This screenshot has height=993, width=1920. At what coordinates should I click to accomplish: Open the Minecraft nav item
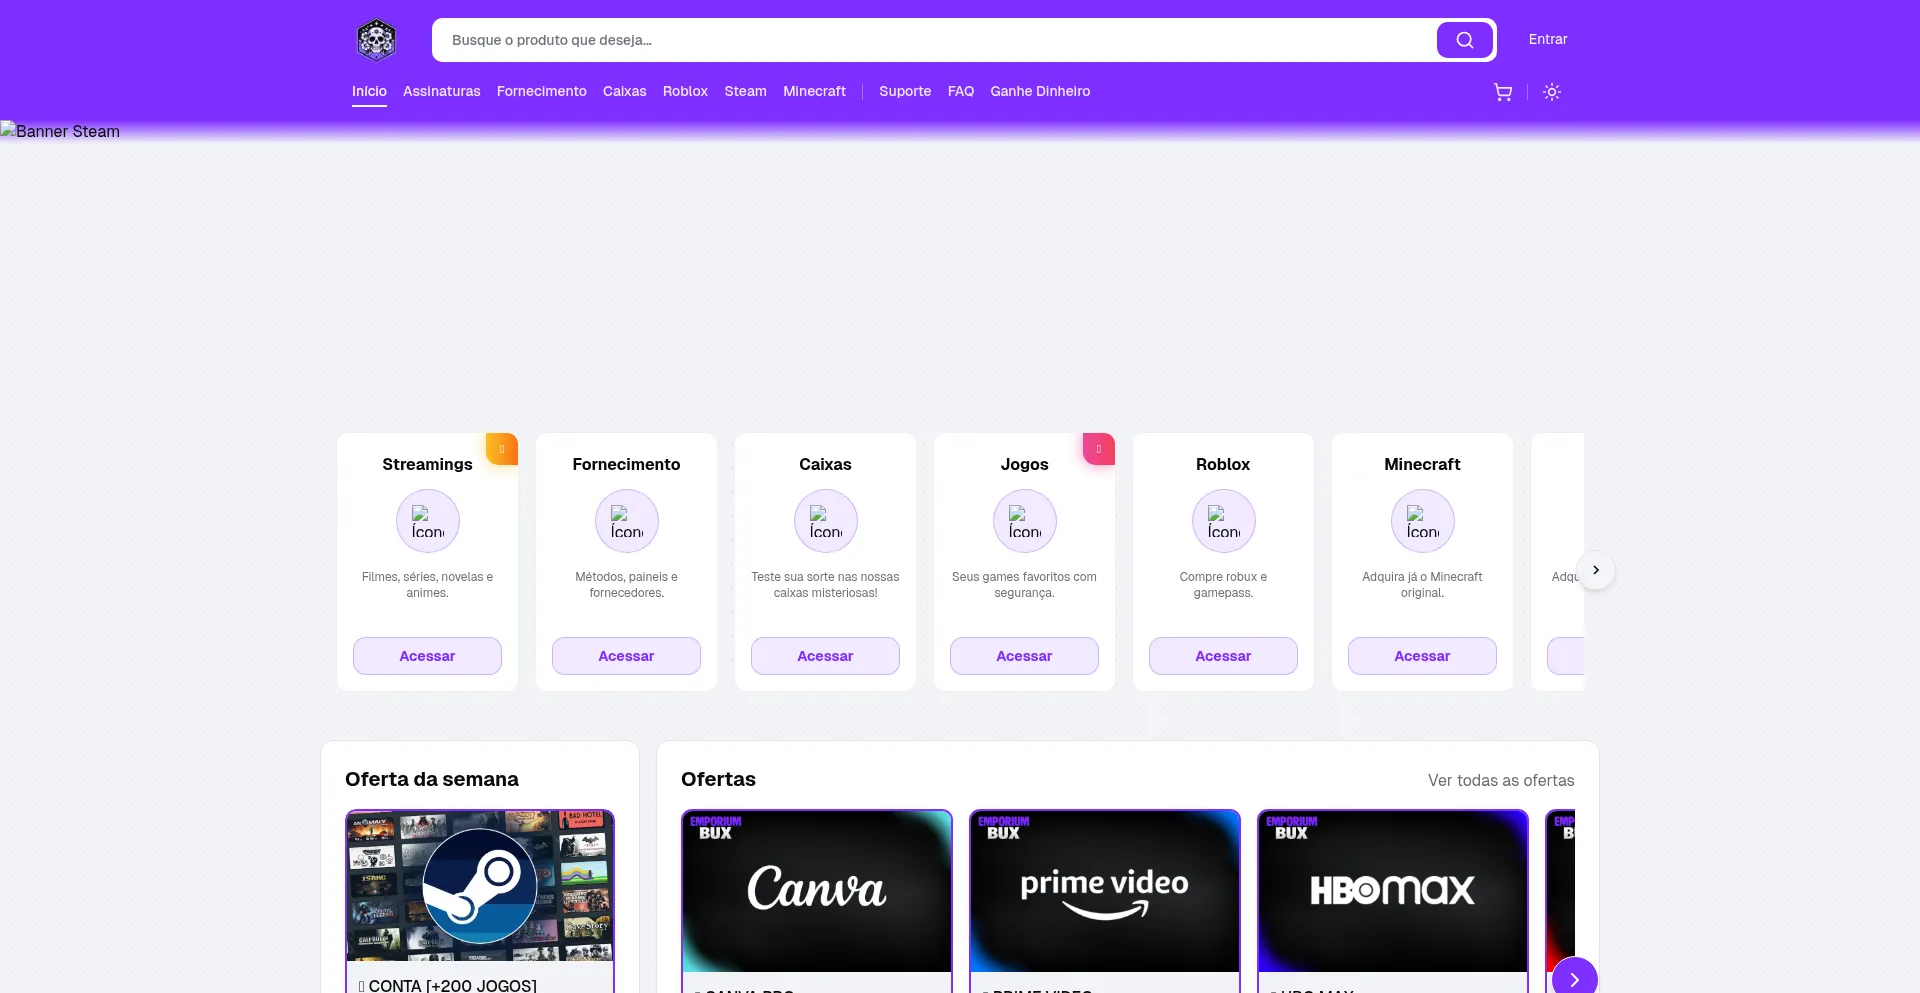[x=814, y=91]
